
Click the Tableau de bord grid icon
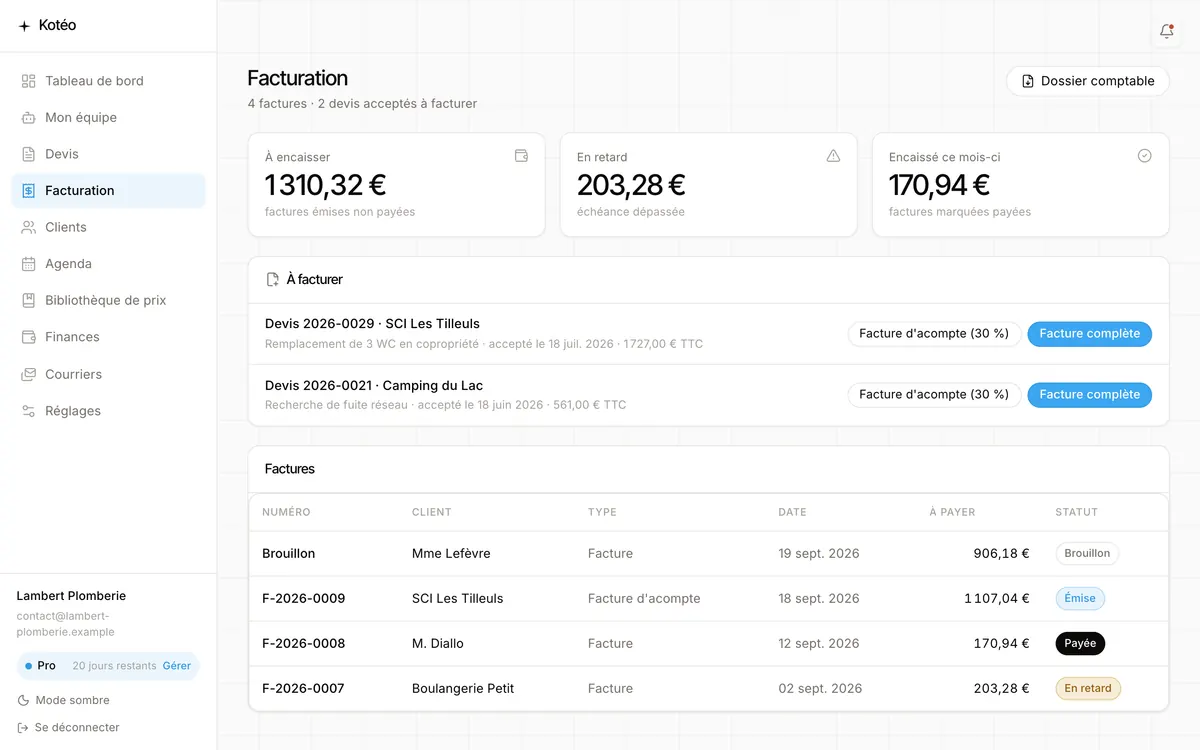pyautogui.click(x=28, y=81)
